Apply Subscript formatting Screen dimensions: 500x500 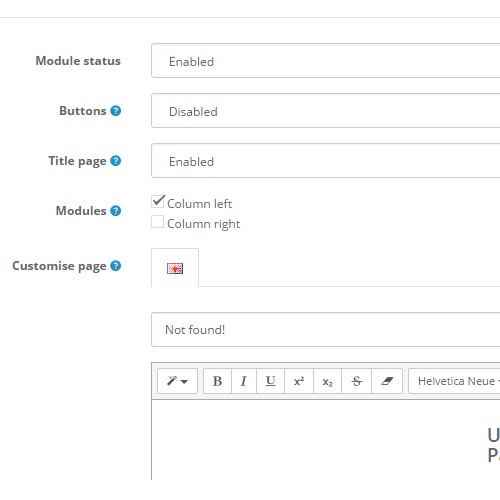point(327,381)
